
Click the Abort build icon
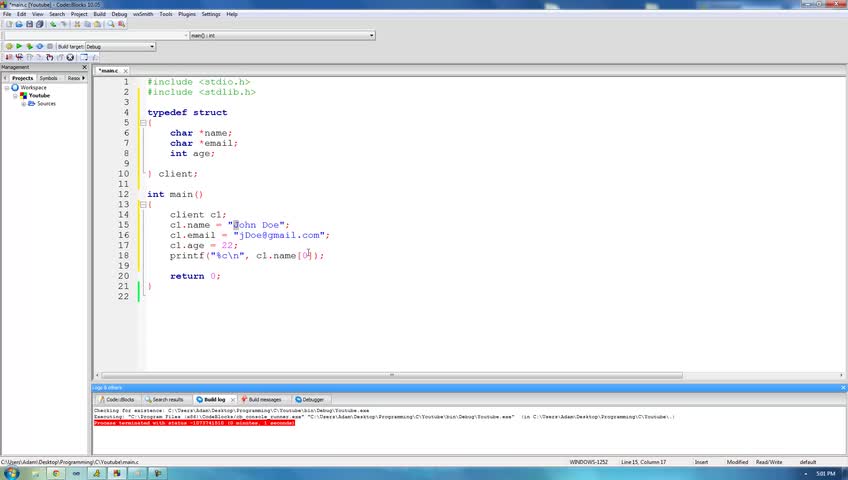coord(50,46)
